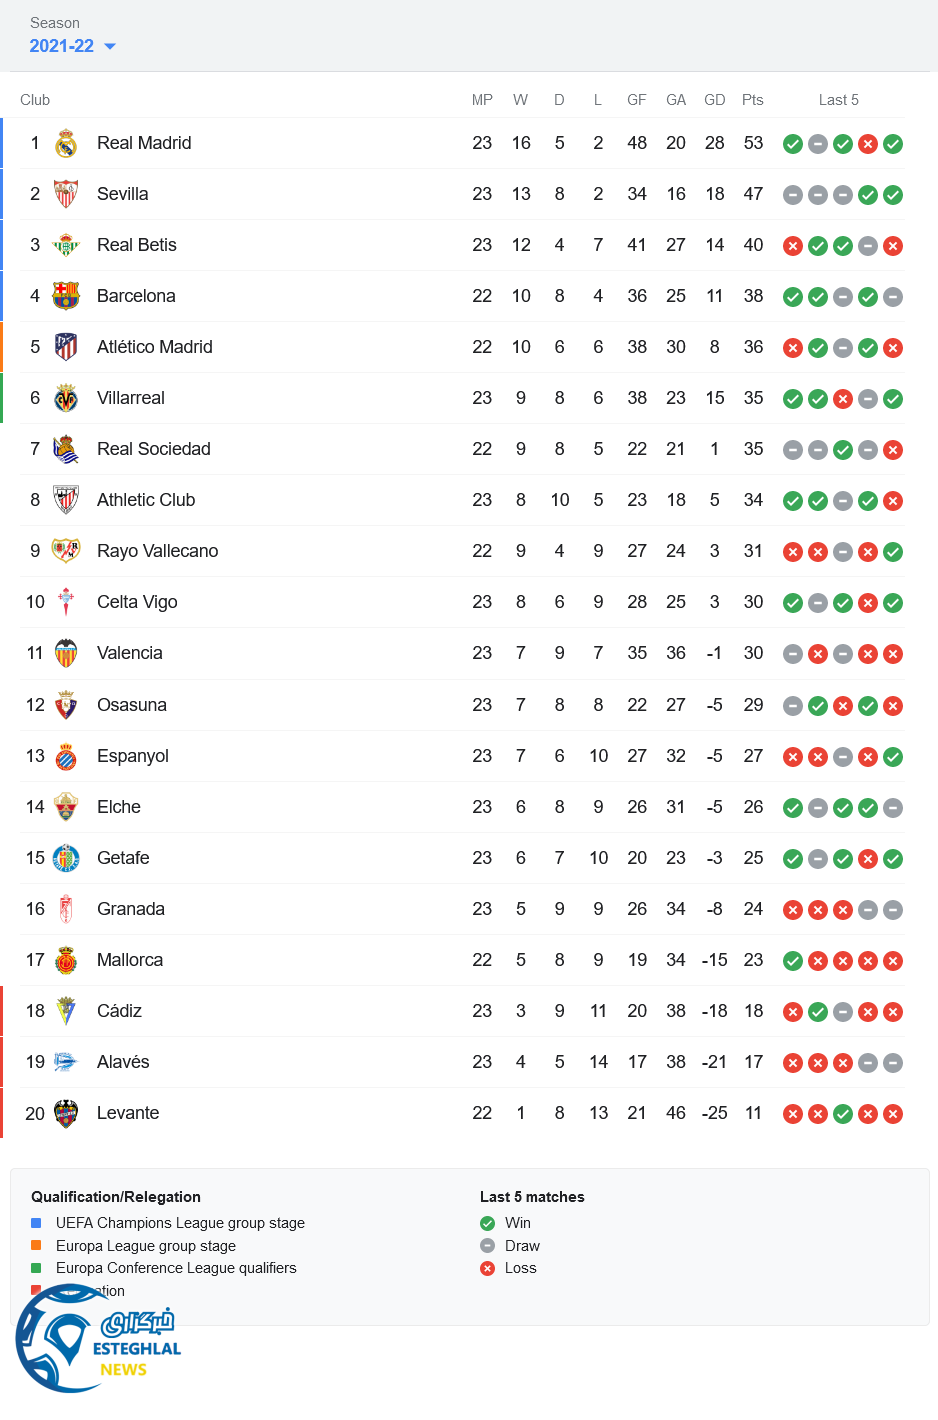Click the Atlético Madrid crest icon
938x1420 pixels.
click(x=66, y=347)
